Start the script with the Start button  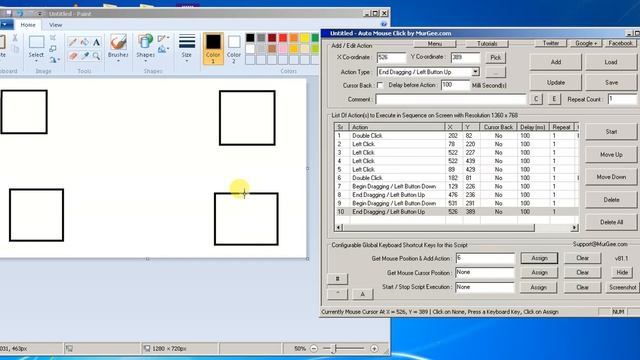click(x=611, y=132)
